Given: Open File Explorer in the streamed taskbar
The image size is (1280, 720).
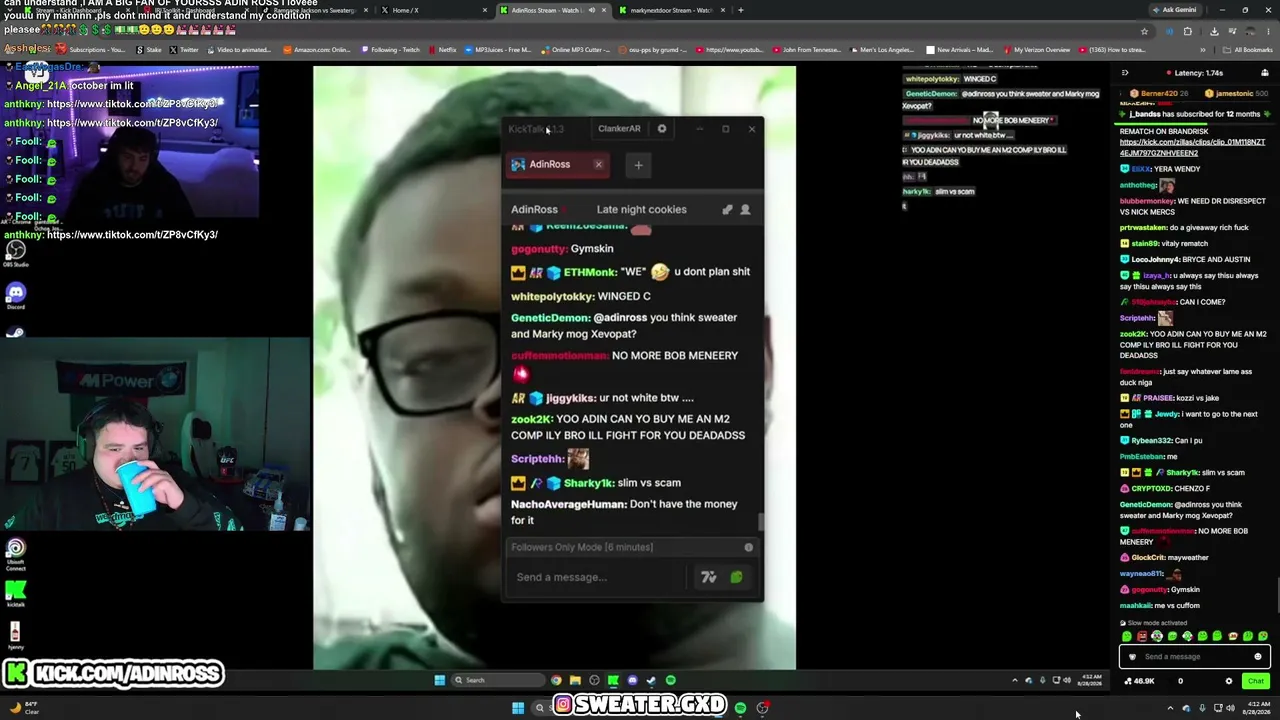Looking at the screenshot, I should (x=575, y=680).
